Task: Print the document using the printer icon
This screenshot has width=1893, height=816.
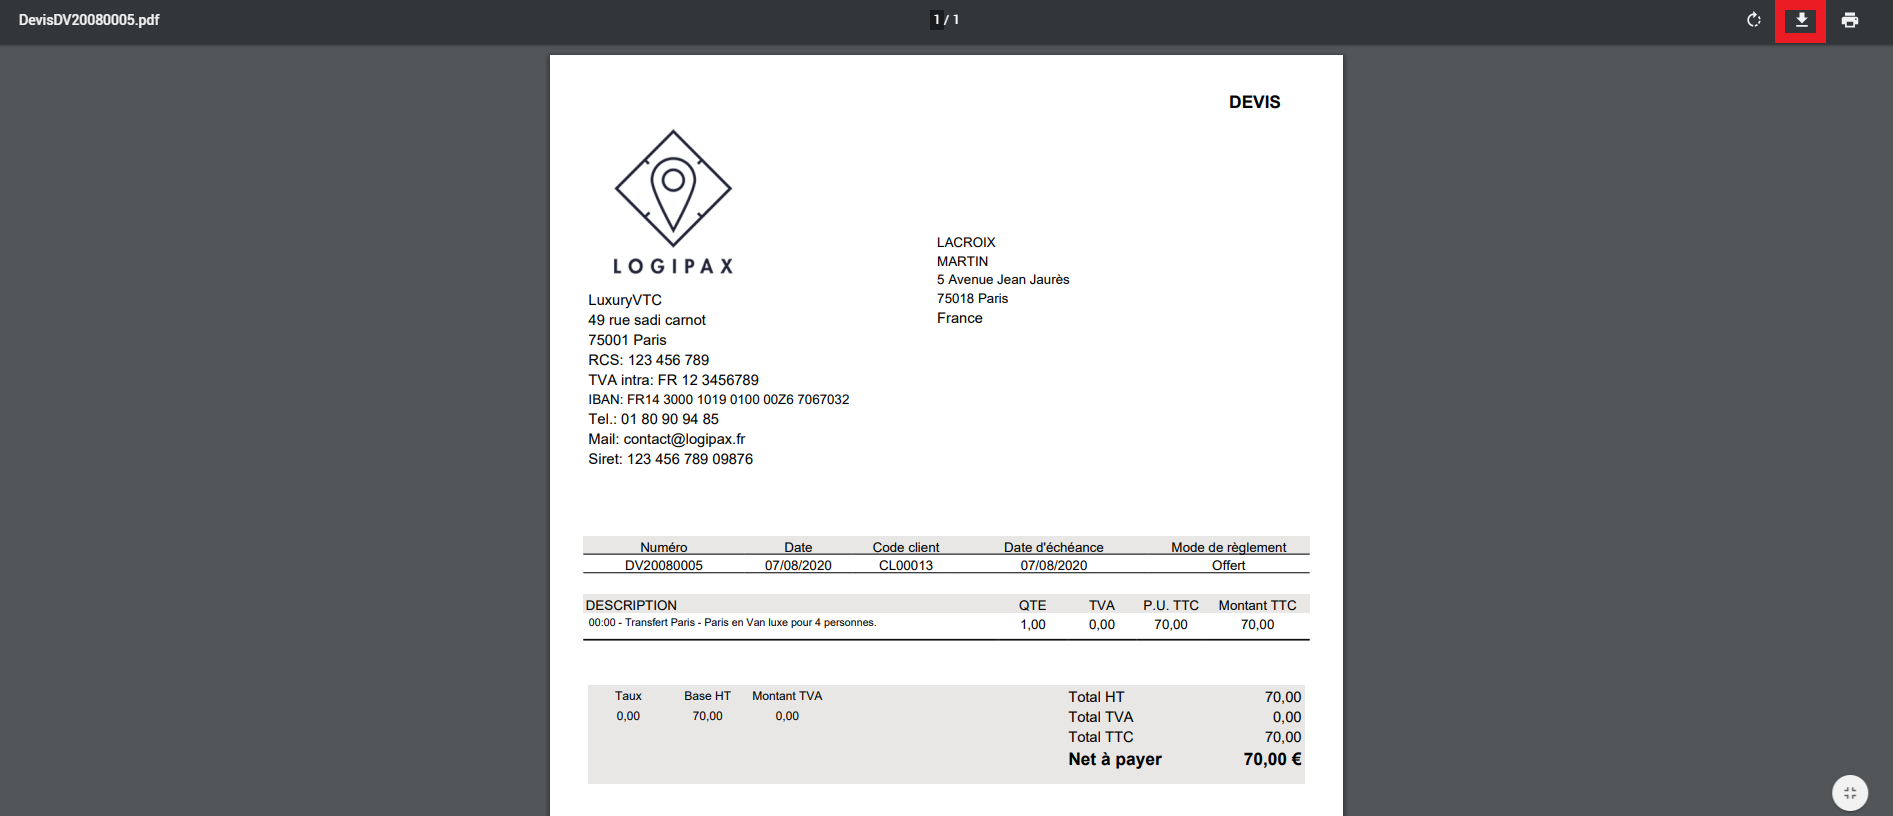Action: tap(1849, 20)
